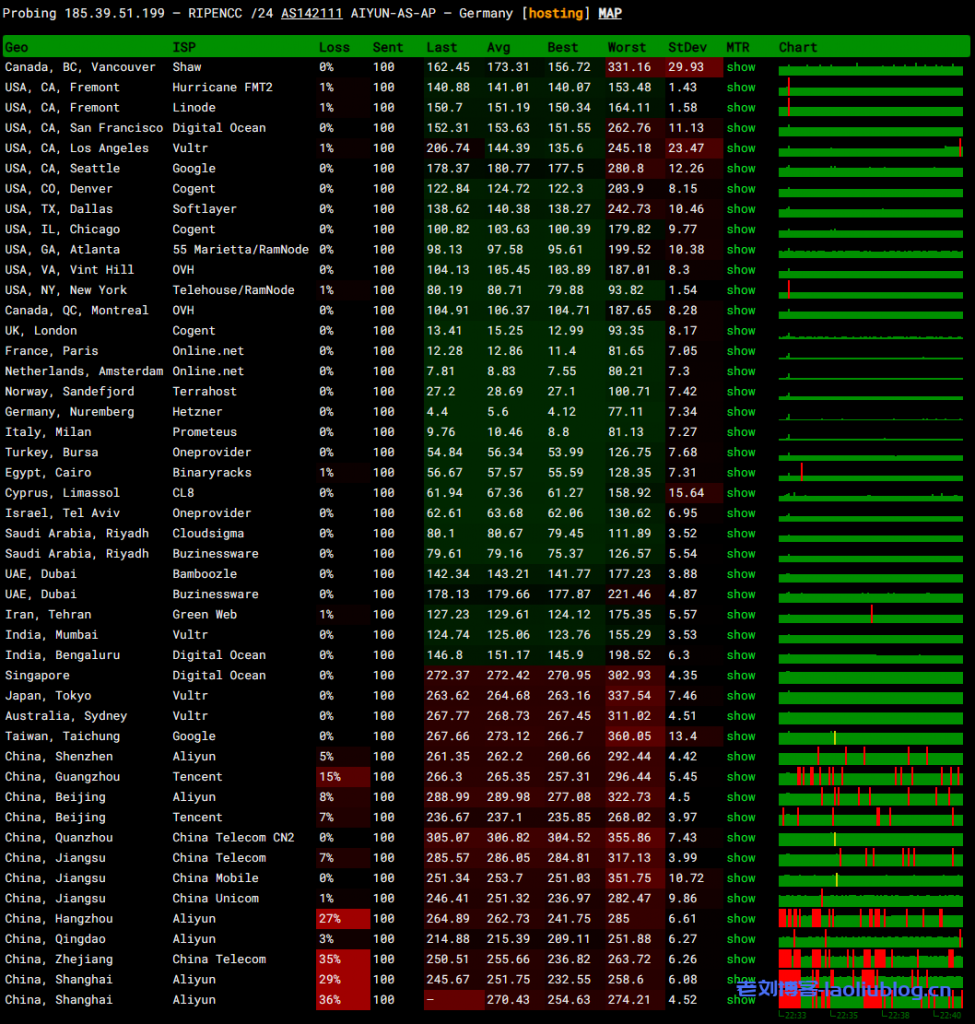Click the Sent column header
The image size is (975, 1024).
click(387, 47)
